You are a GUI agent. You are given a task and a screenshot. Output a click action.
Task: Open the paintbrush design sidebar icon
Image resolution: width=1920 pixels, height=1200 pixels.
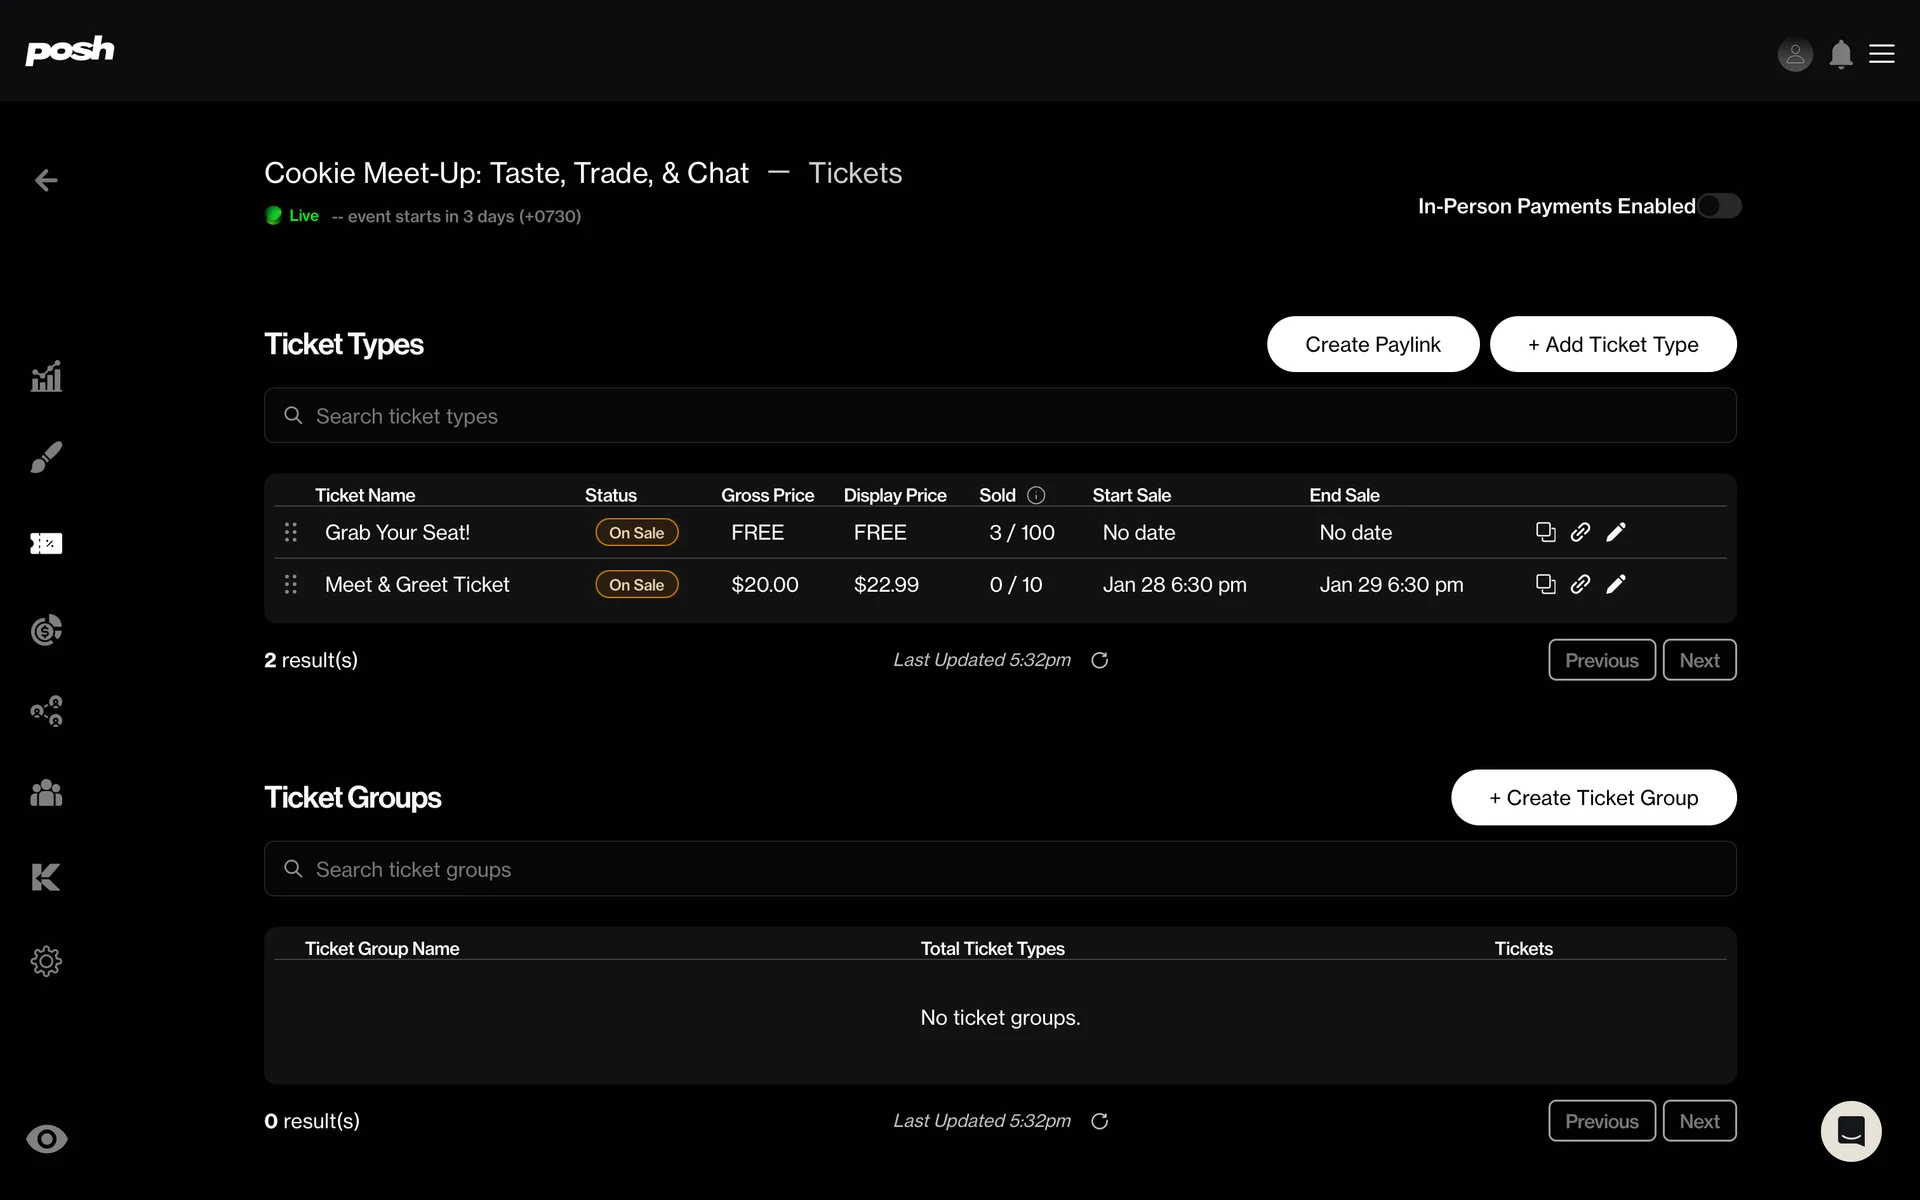46,457
